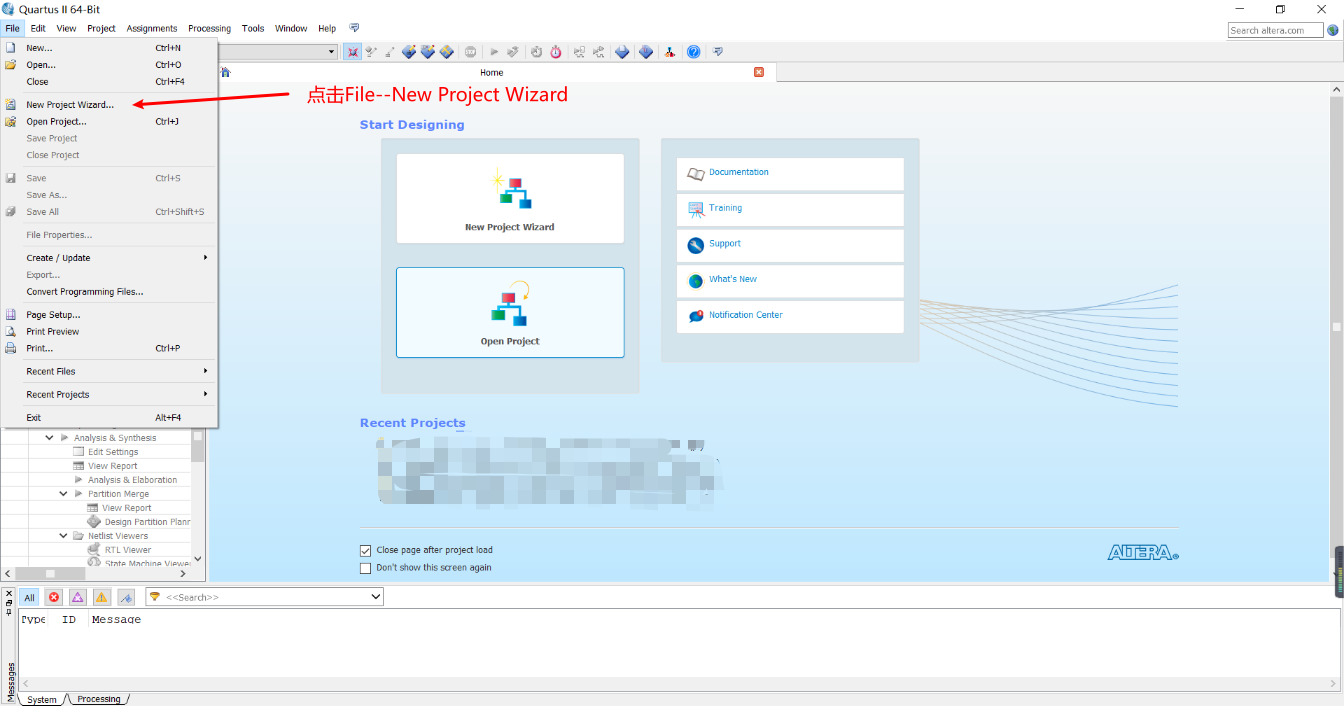
Task: Toggle the yellow warning messages filter
Action: click(x=102, y=597)
